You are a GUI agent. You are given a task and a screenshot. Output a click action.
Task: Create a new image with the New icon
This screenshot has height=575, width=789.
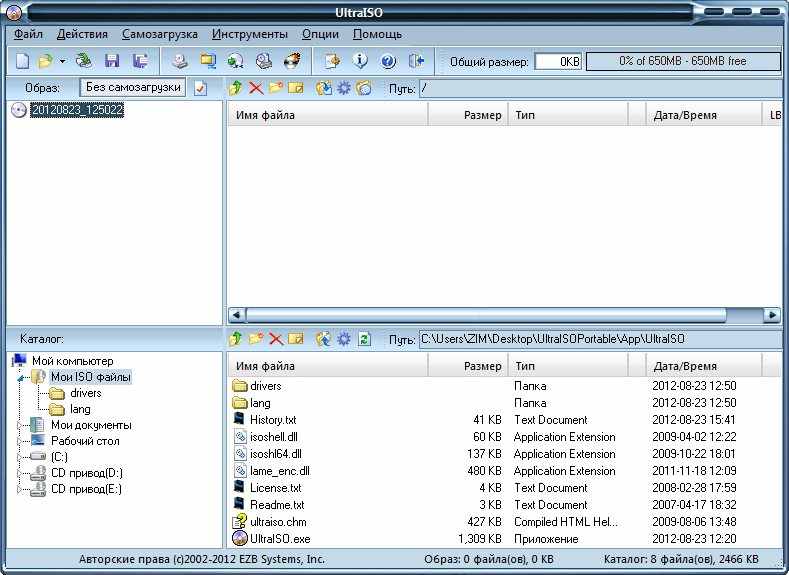(22, 61)
